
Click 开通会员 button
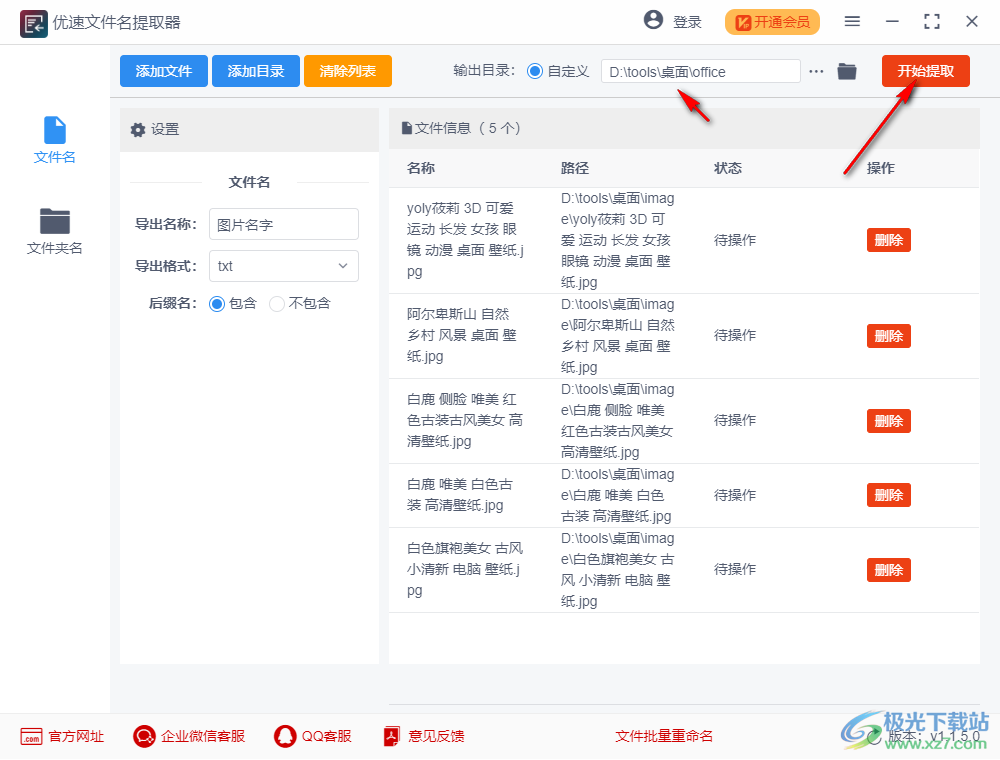(x=772, y=22)
